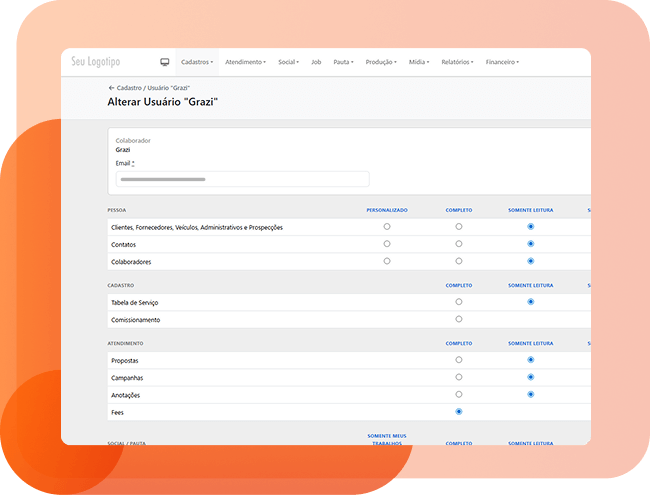
Task: Click Completo column header in Pessoa section
Action: pyautogui.click(x=459, y=210)
